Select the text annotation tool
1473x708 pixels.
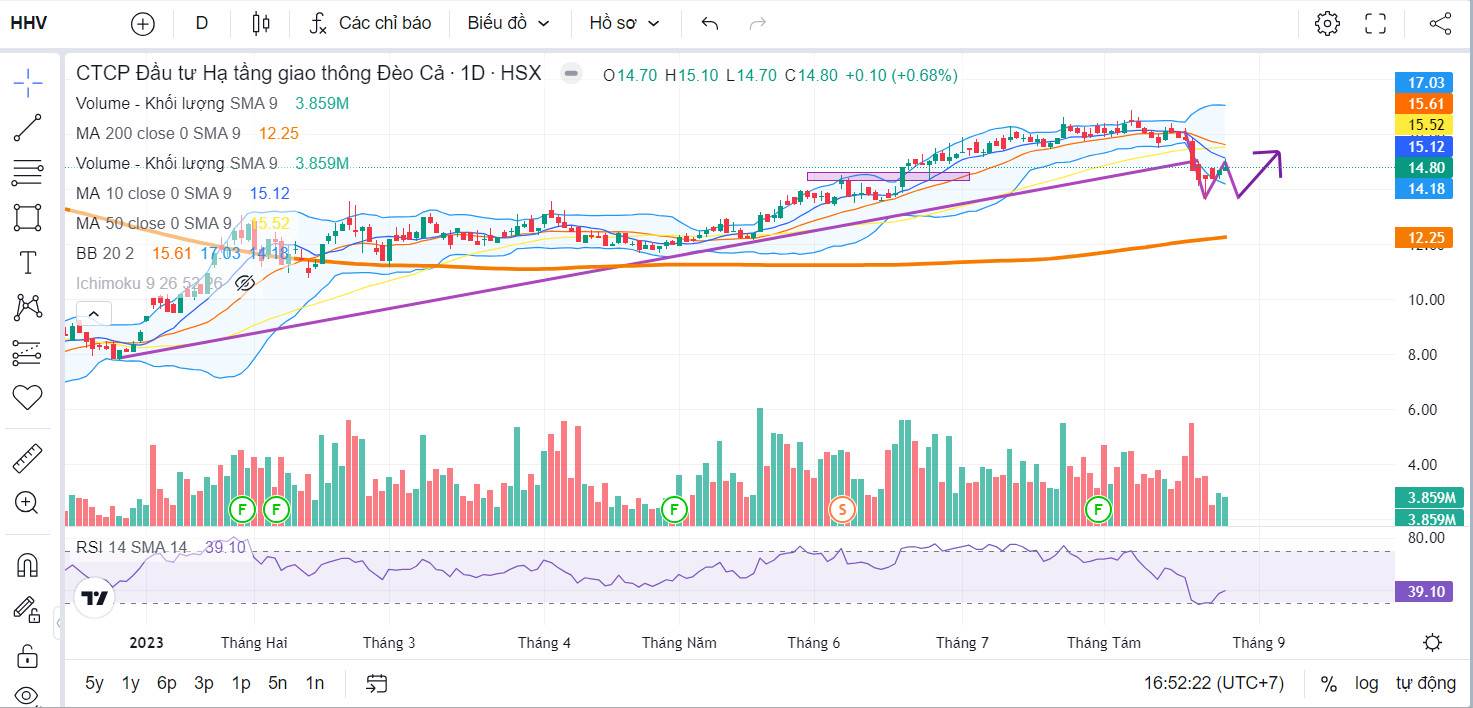click(27, 263)
